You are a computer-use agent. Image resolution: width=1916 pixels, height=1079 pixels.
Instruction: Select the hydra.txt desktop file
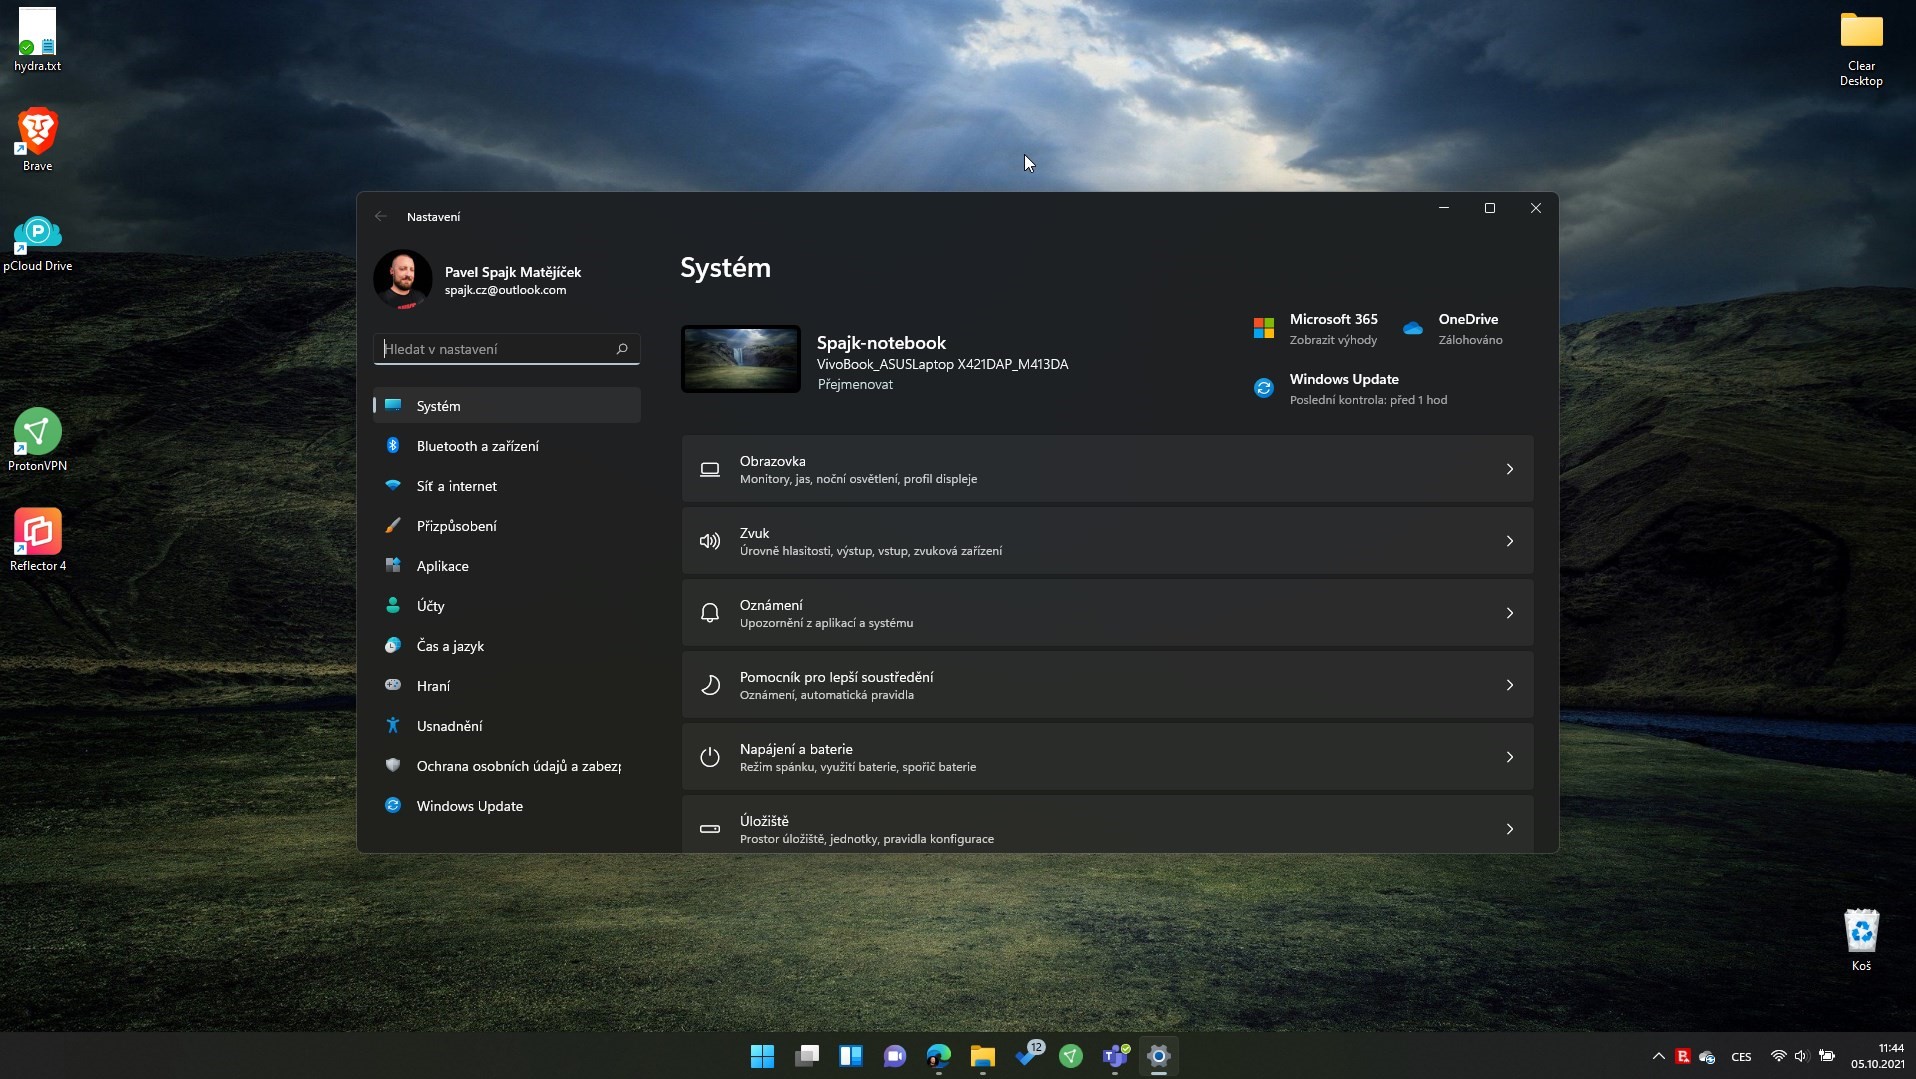(x=38, y=41)
